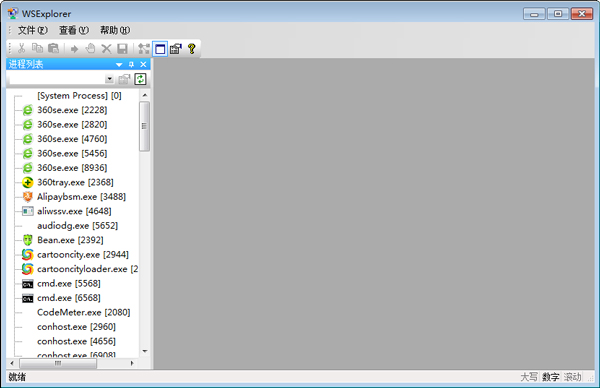
Task: Click the horizontal scroll left arrow
Action: click(12, 363)
